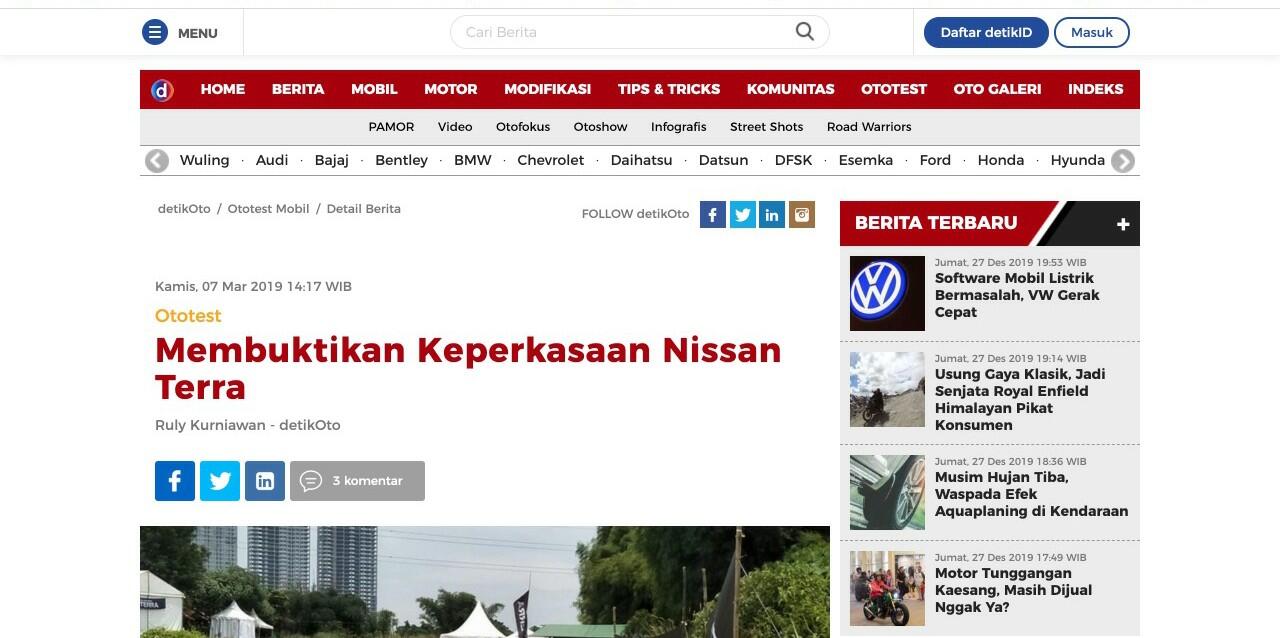Select Road Warriors in the submenu

(x=869, y=127)
